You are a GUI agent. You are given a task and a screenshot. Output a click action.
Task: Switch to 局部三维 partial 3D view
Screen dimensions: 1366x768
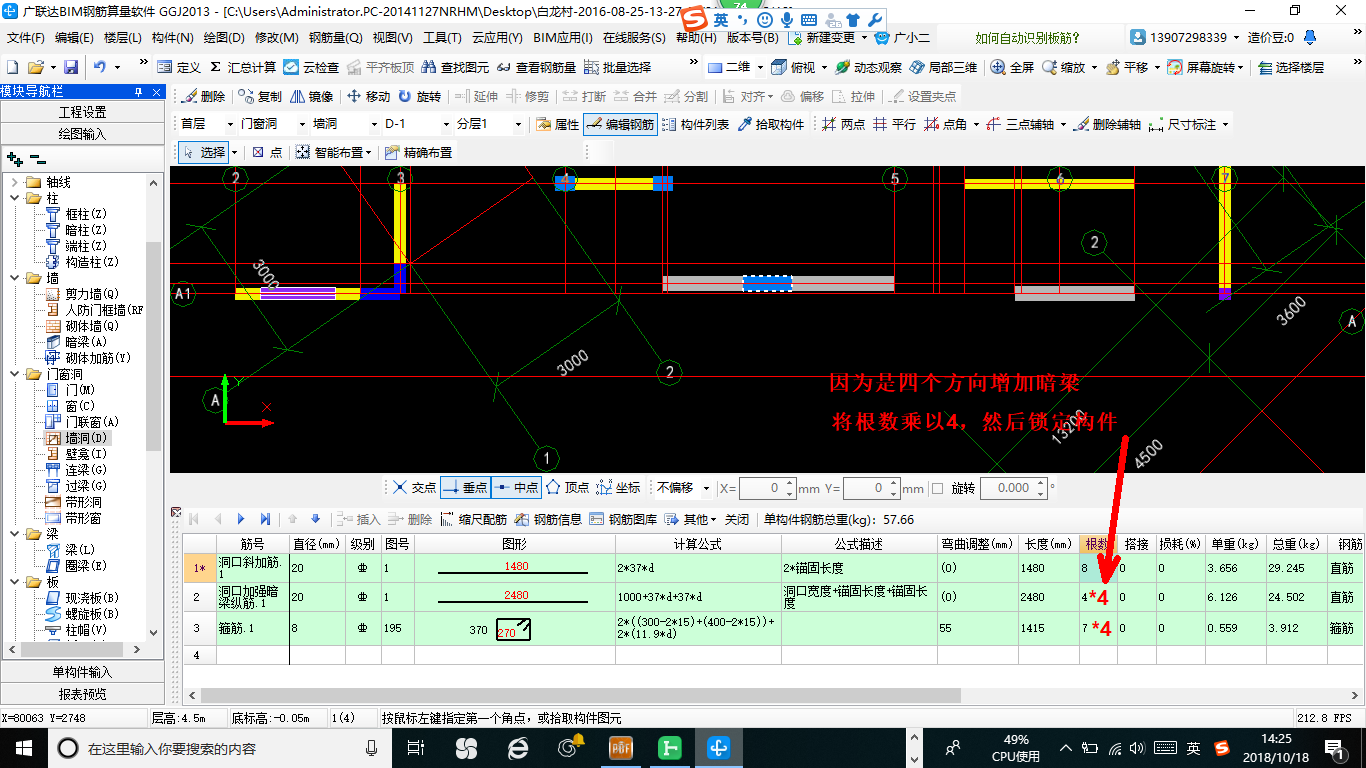click(943, 67)
